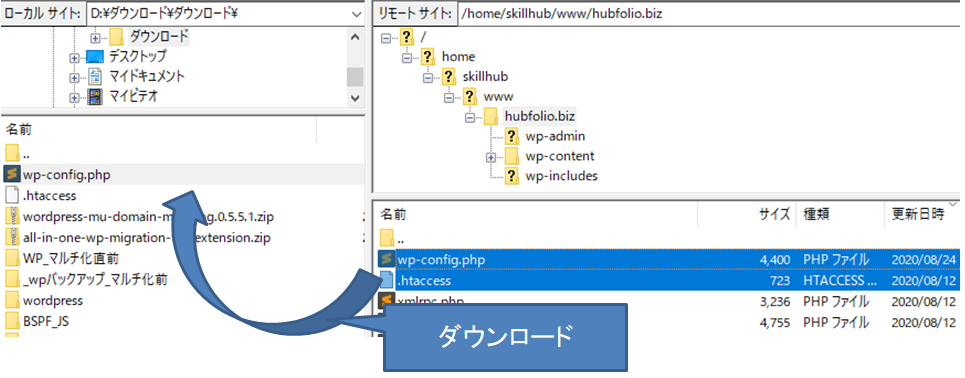The width and height of the screenshot is (965, 378).
Task: Select wordpress-mu-domain-mapping zip file
Action: tap(182, 217)
